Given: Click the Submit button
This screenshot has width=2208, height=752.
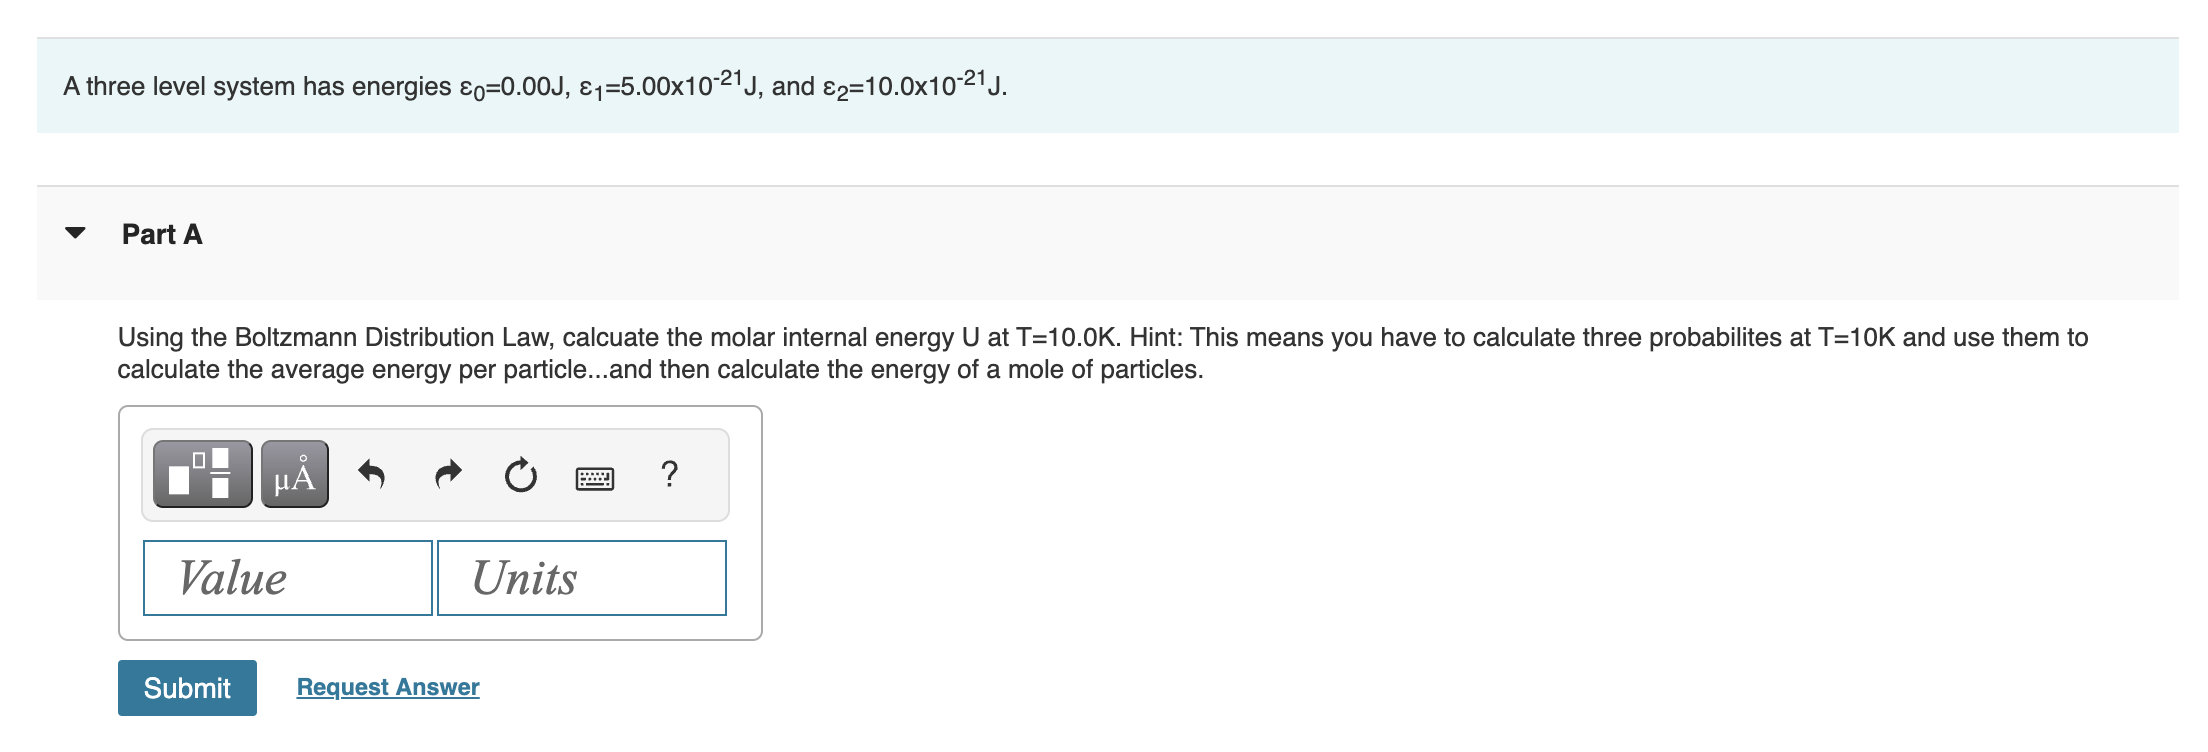Looking at the screenshot, I should tap(187, 688).
